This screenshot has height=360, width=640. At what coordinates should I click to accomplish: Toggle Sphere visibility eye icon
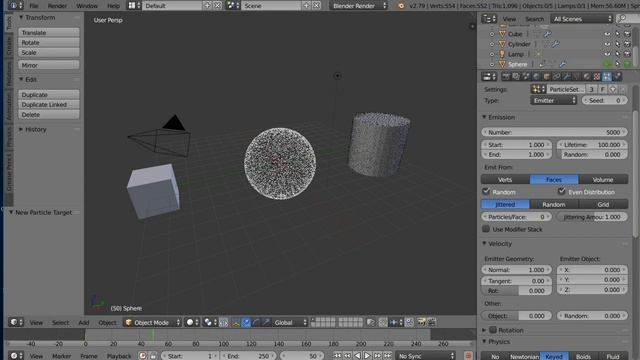pyautogui.click(x=607, y=64)
